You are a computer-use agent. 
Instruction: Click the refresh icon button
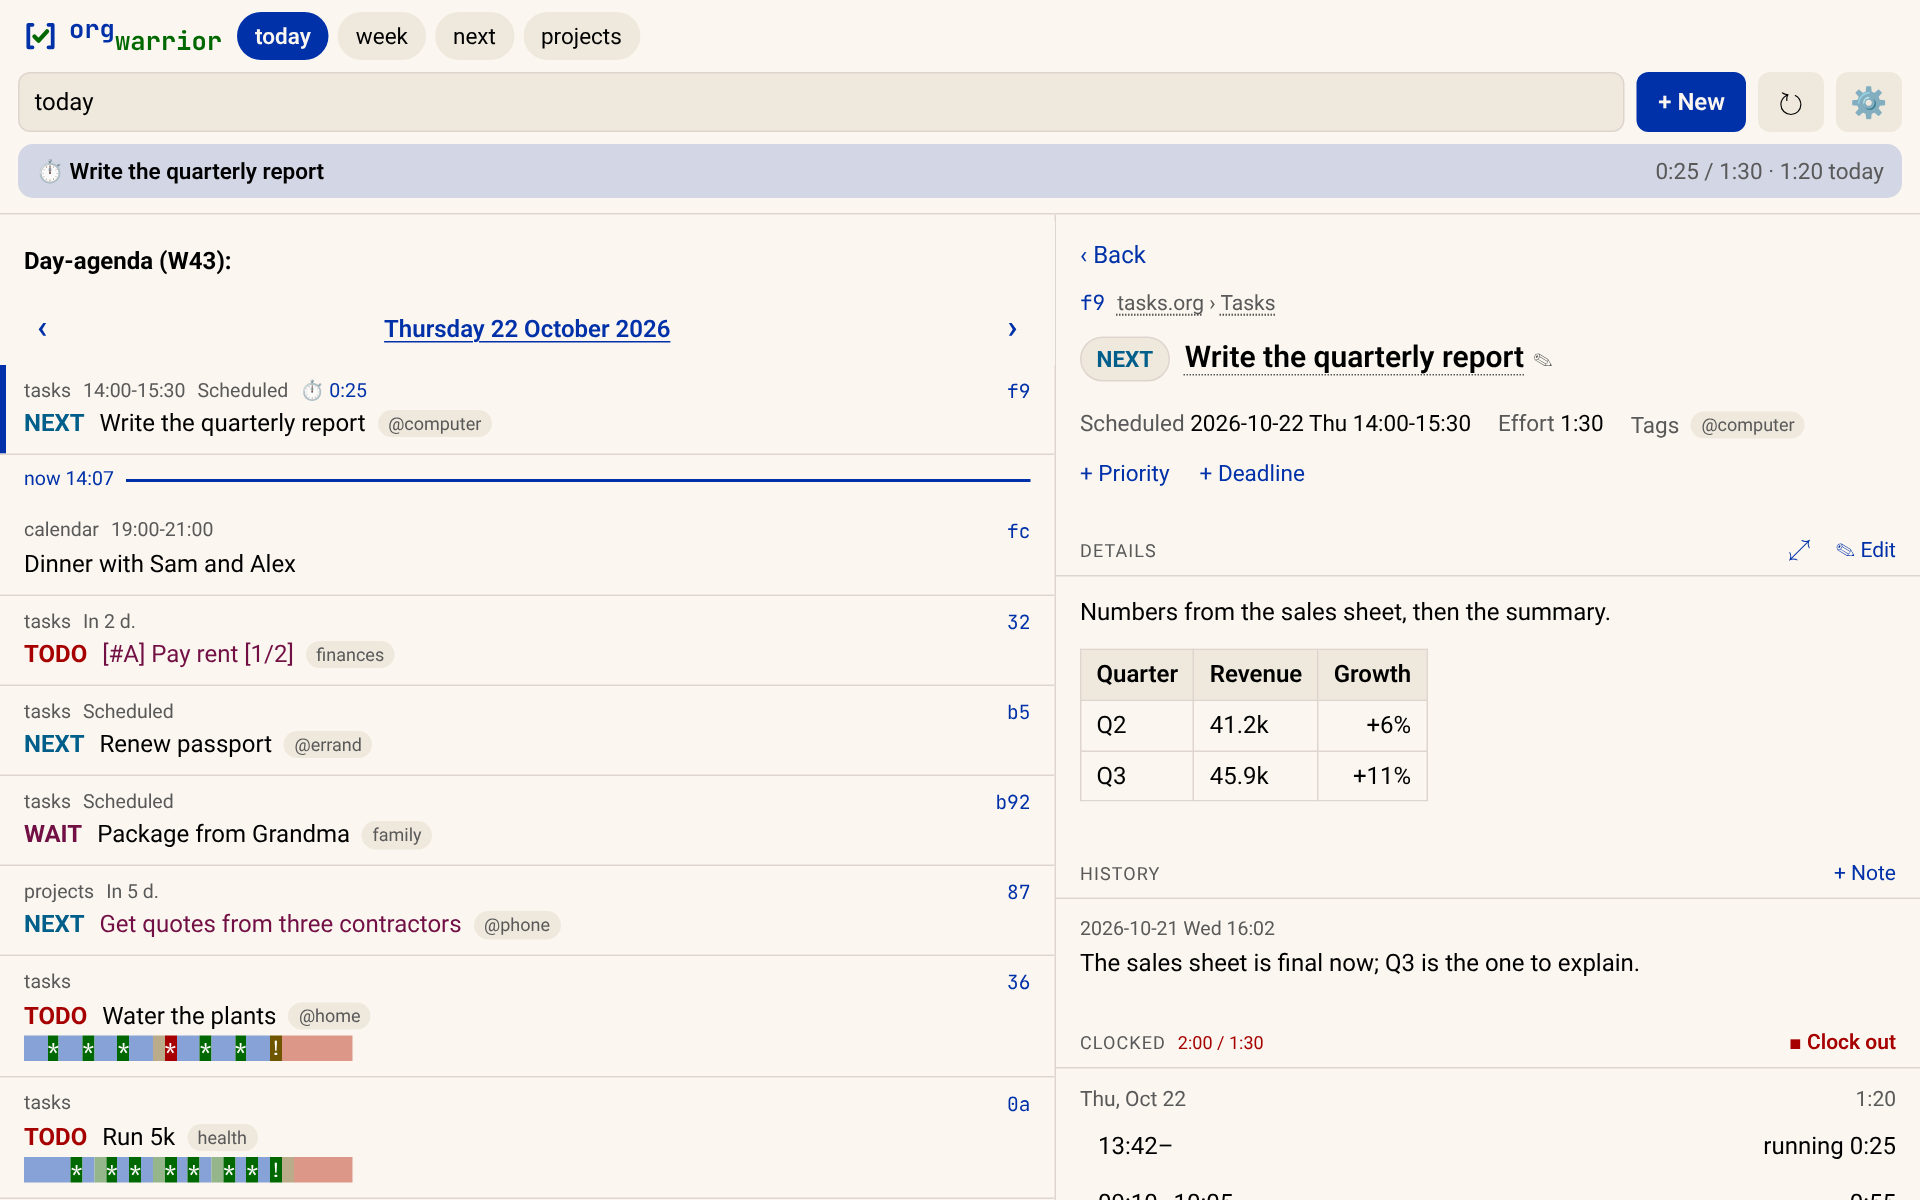(x=1790, y=102)
